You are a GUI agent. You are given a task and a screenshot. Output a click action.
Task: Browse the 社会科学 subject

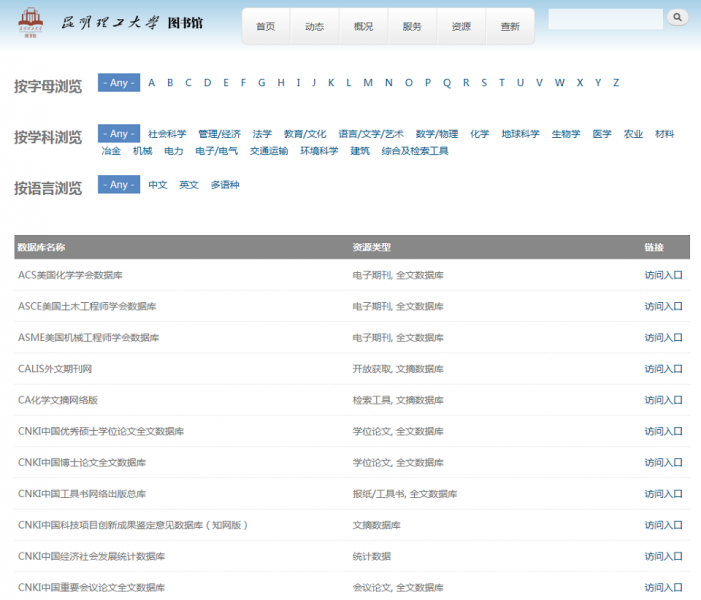click(167, 134)
